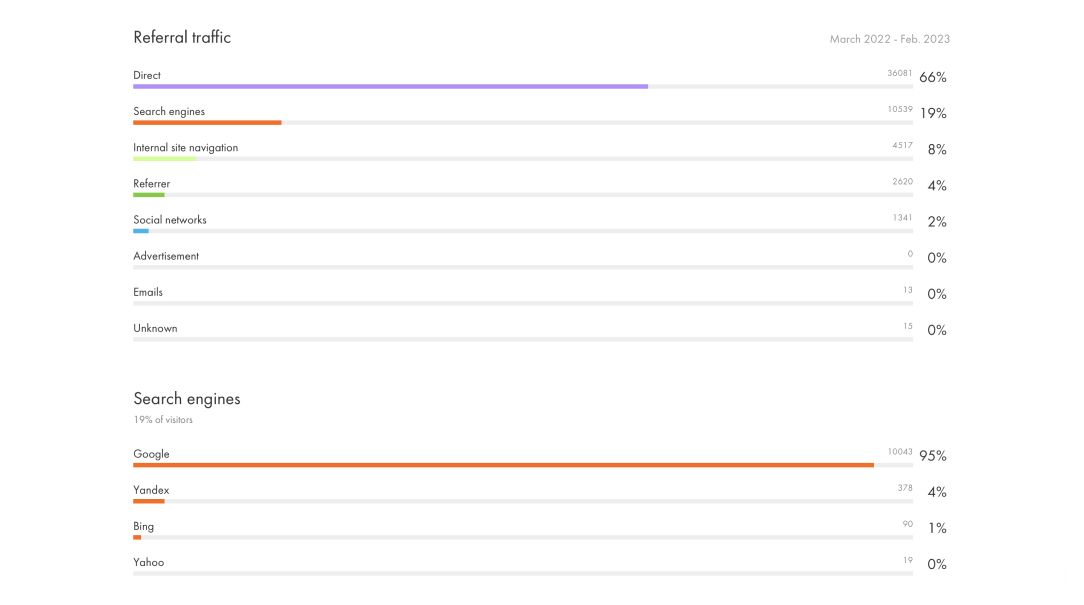This screenshot has height=605, width=1084.
Task: Click the March 2022 - Feb. 2023 date range
Action: 889,40
